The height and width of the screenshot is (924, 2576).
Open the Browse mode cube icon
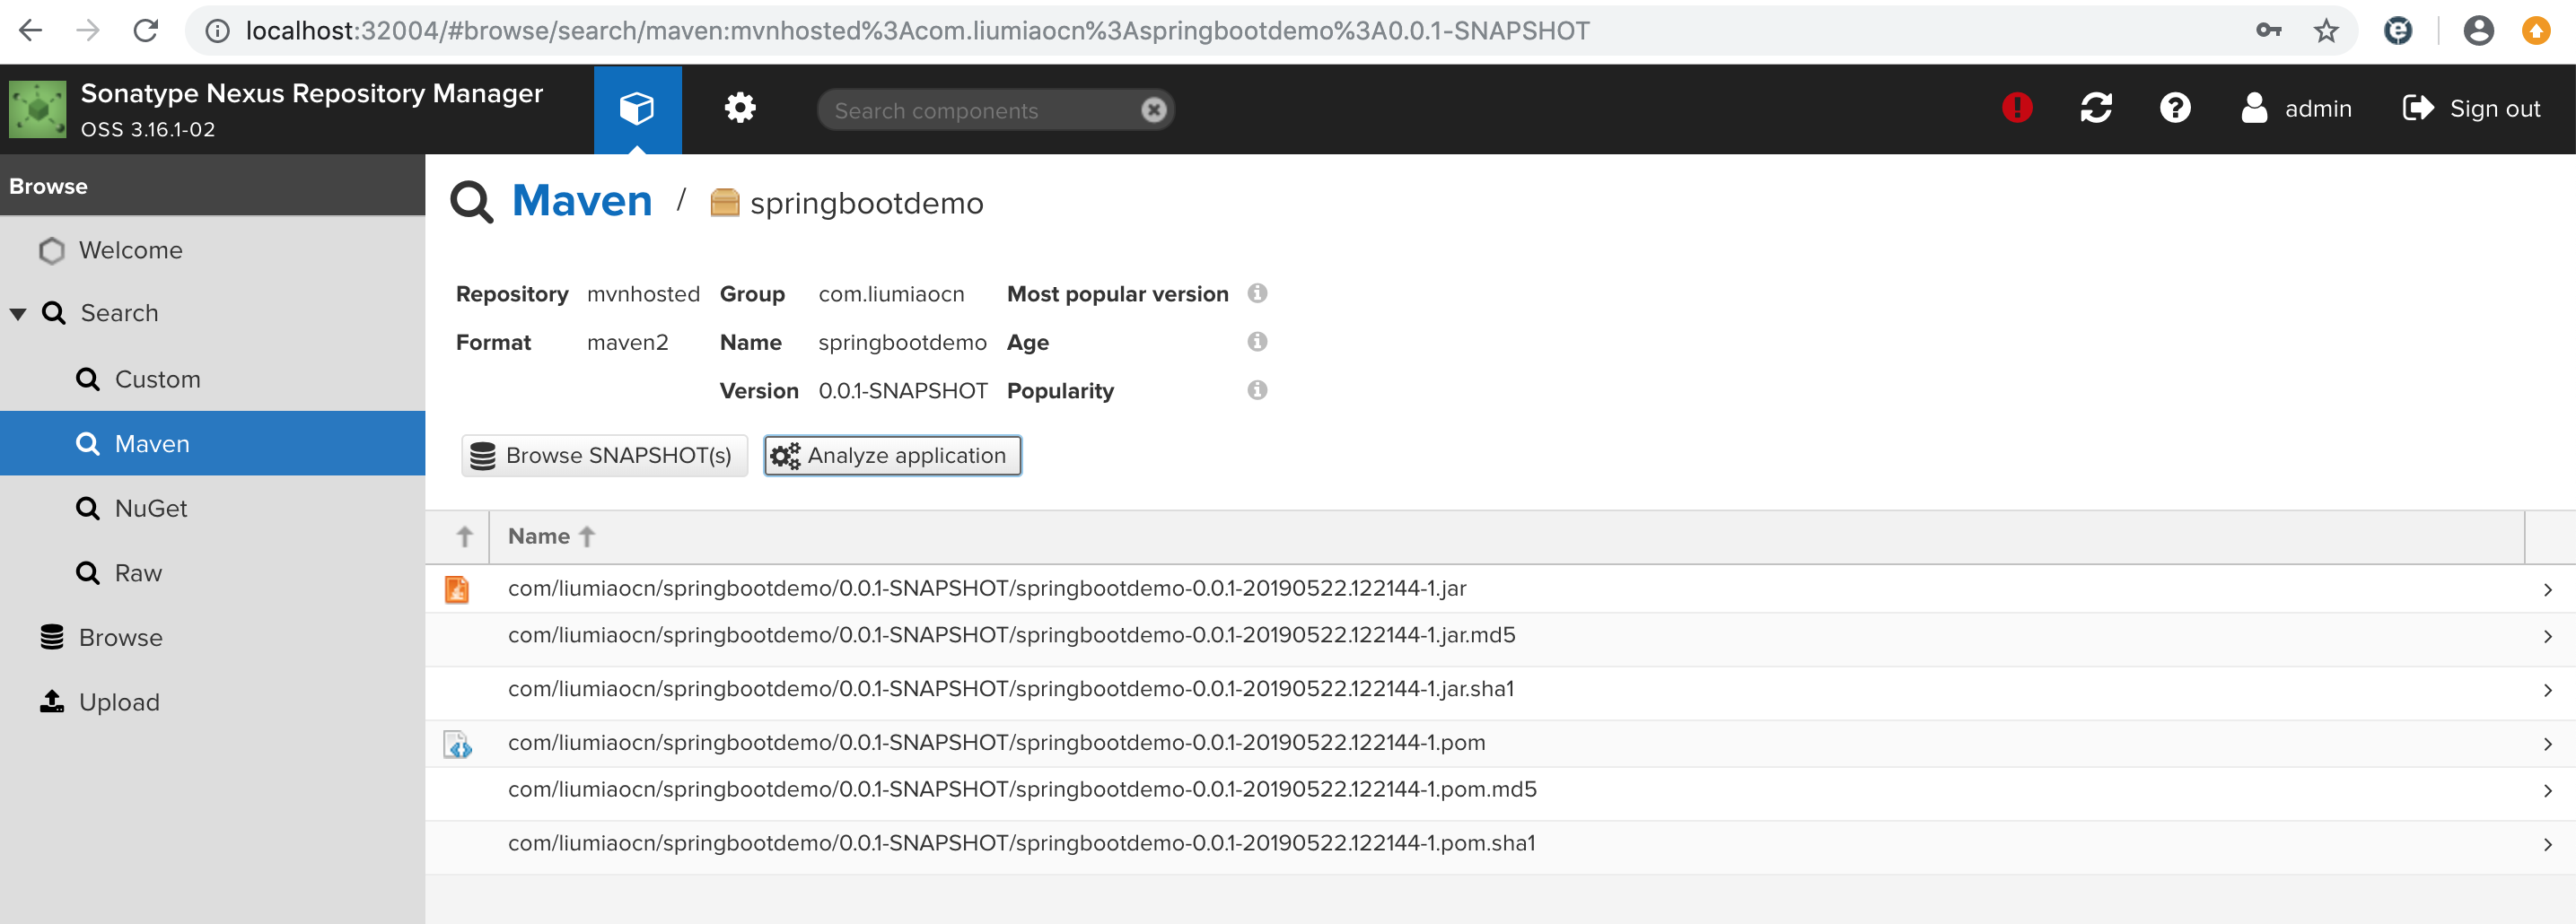click(637, 108)
